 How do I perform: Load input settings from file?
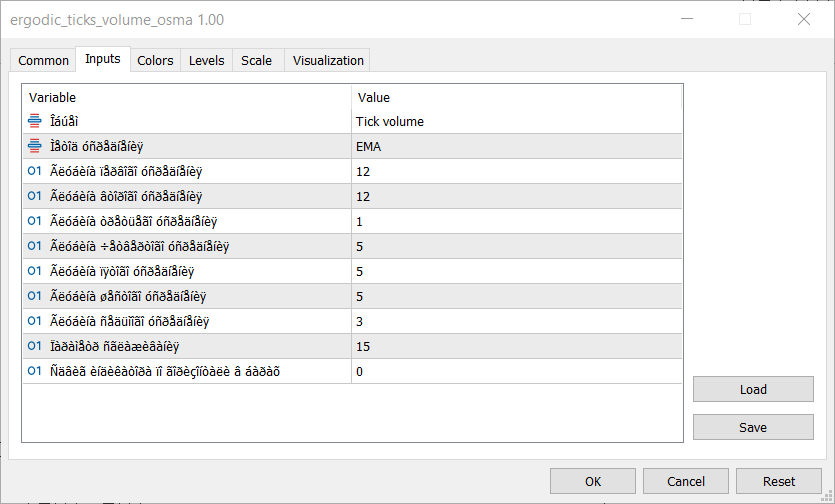pos(753,389)
